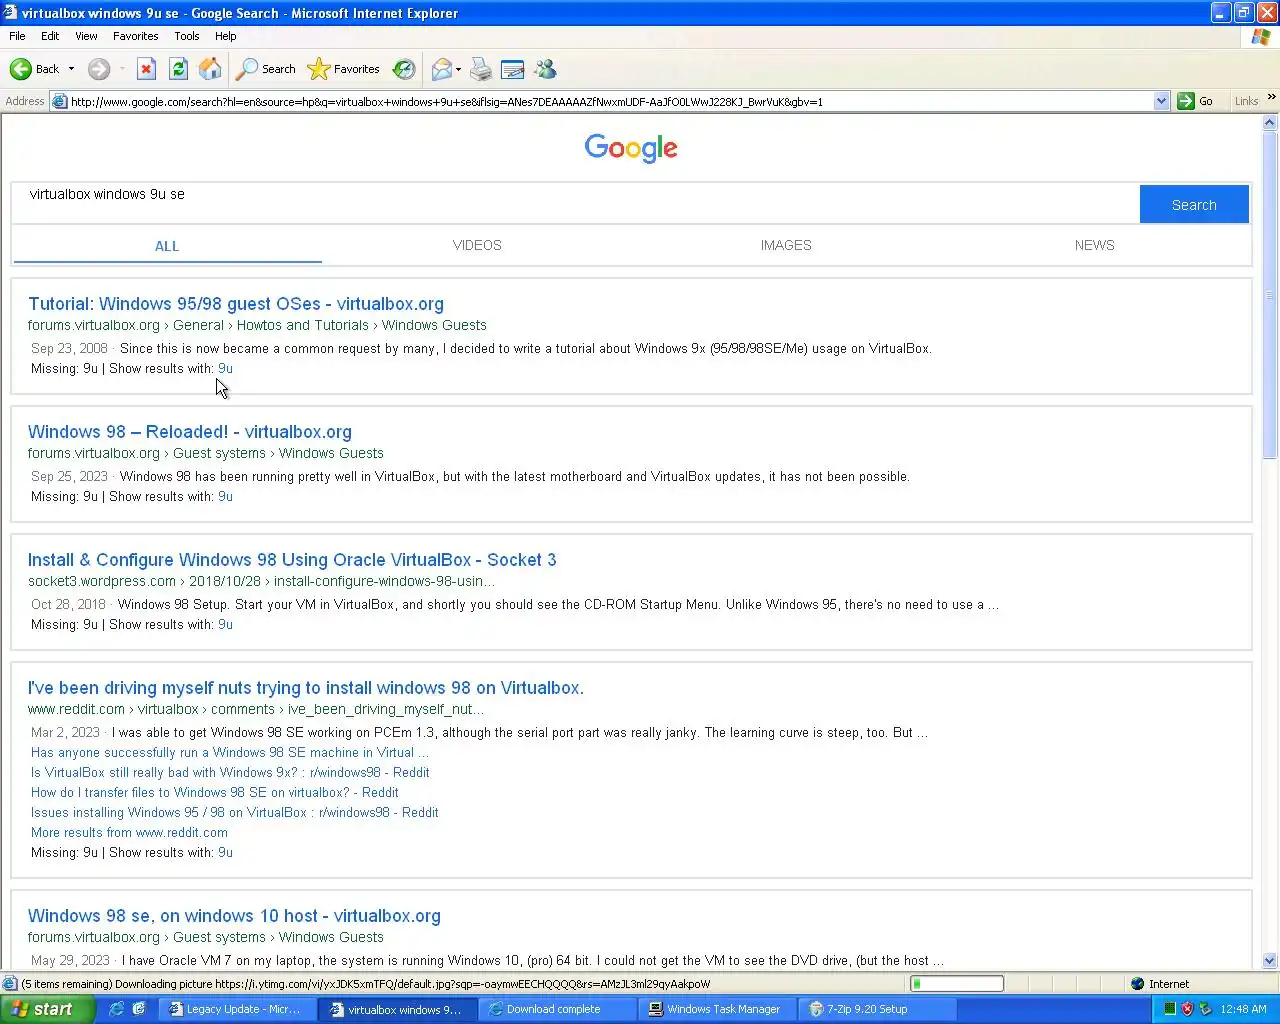Click the Messenger icon in toolbar
The width and height of the screenshot is (1280, 1024).
click(x=545, y=69)
